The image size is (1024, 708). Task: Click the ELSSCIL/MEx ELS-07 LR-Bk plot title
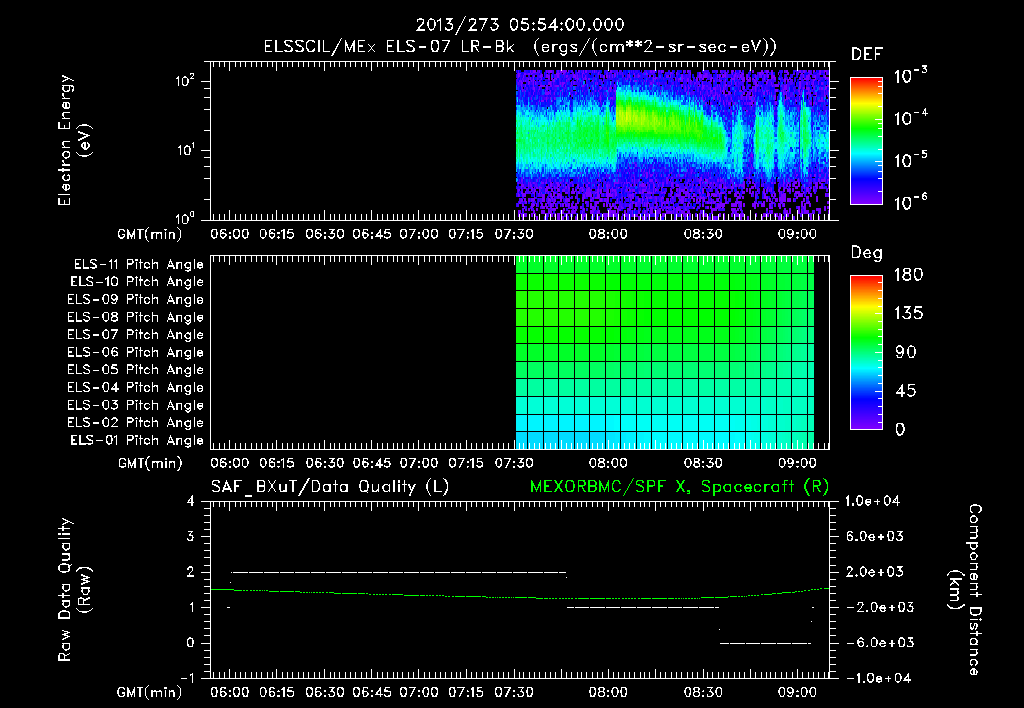click(520, 46)
